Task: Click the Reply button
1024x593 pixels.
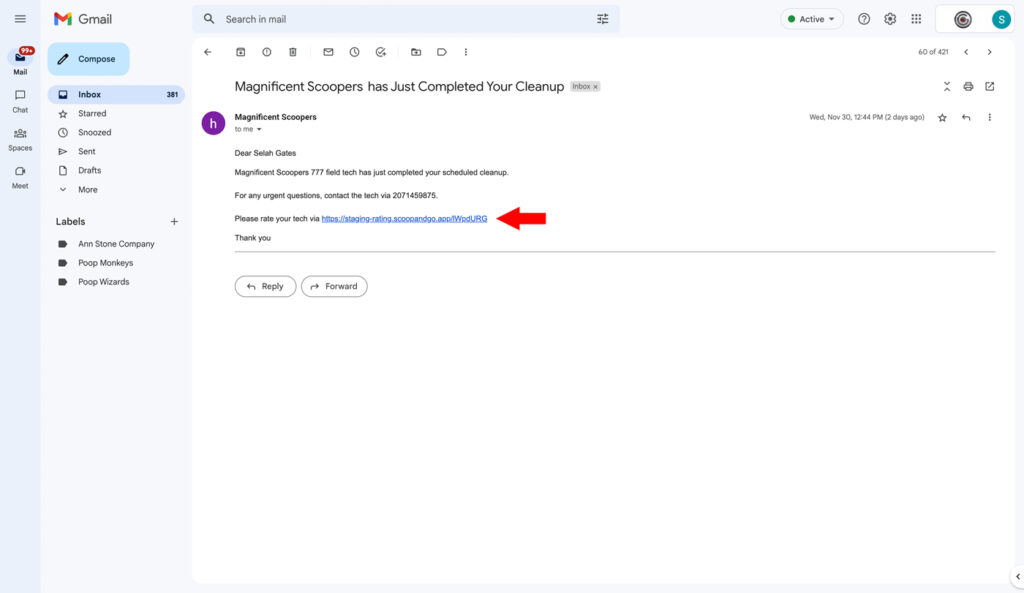Action: [x=265, y=286]
